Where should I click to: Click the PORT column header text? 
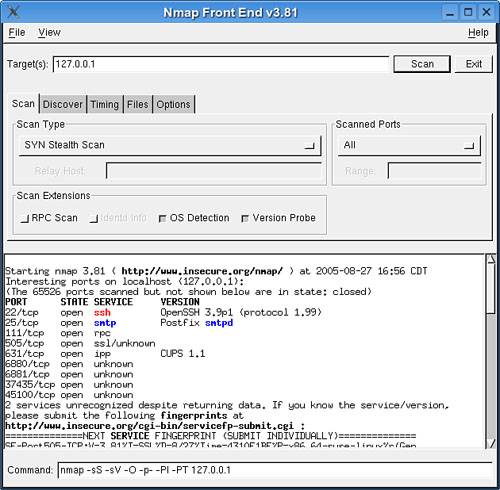click(16, 302)
